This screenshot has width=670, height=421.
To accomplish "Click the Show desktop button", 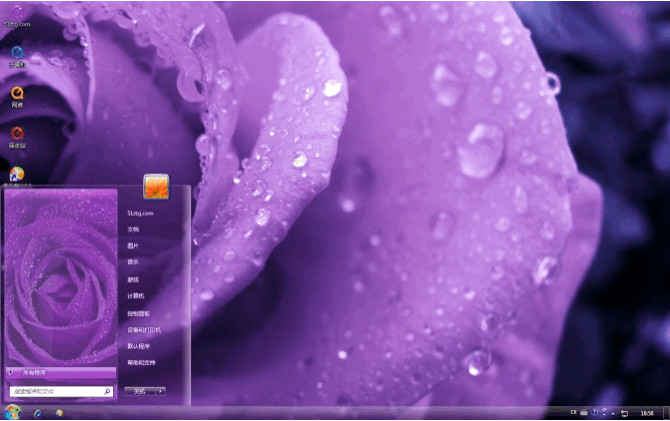I will [666, 413].
